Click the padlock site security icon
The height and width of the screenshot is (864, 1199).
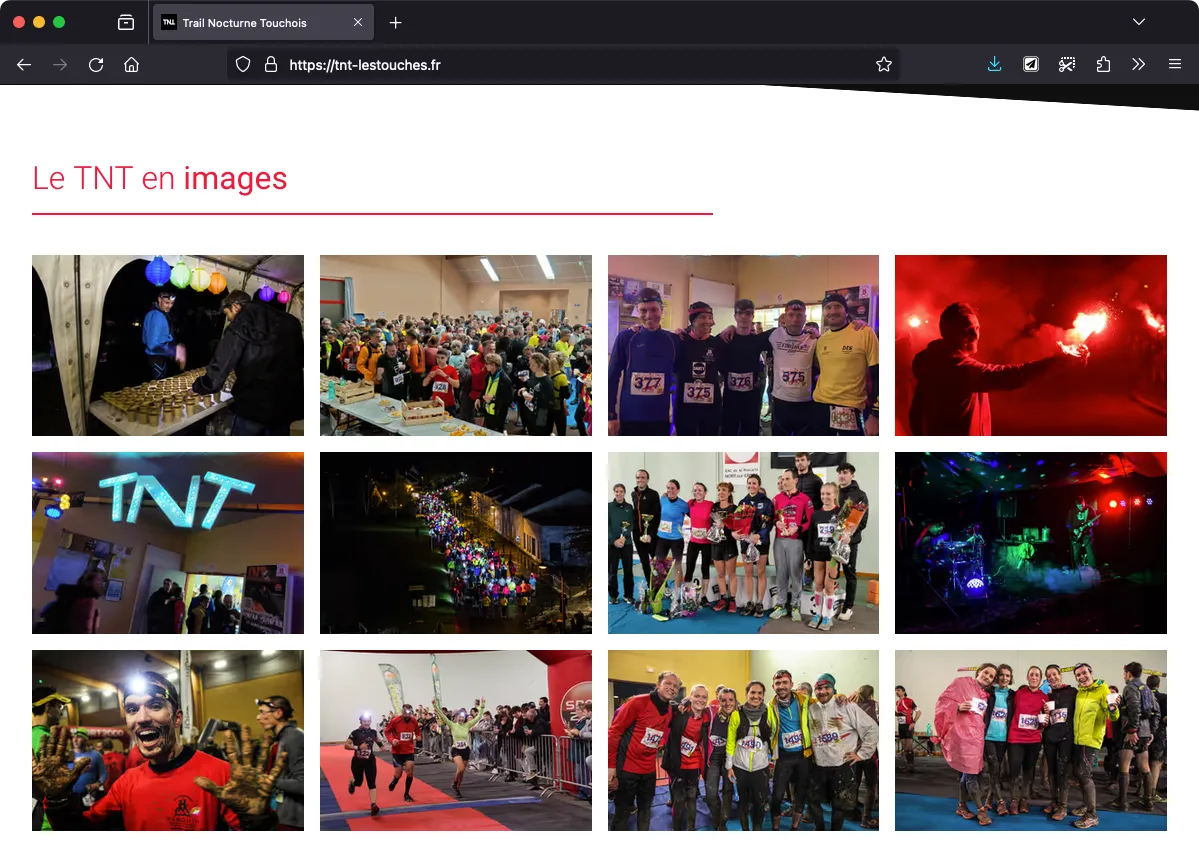pos(270,64)
